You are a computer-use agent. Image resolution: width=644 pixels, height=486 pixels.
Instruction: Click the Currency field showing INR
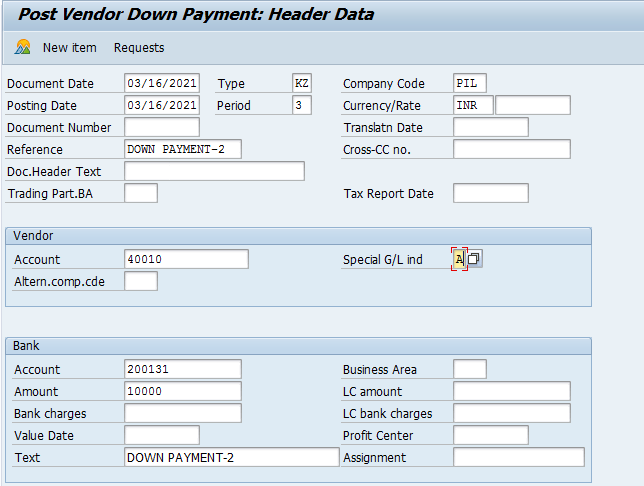[x=473, y=105]
